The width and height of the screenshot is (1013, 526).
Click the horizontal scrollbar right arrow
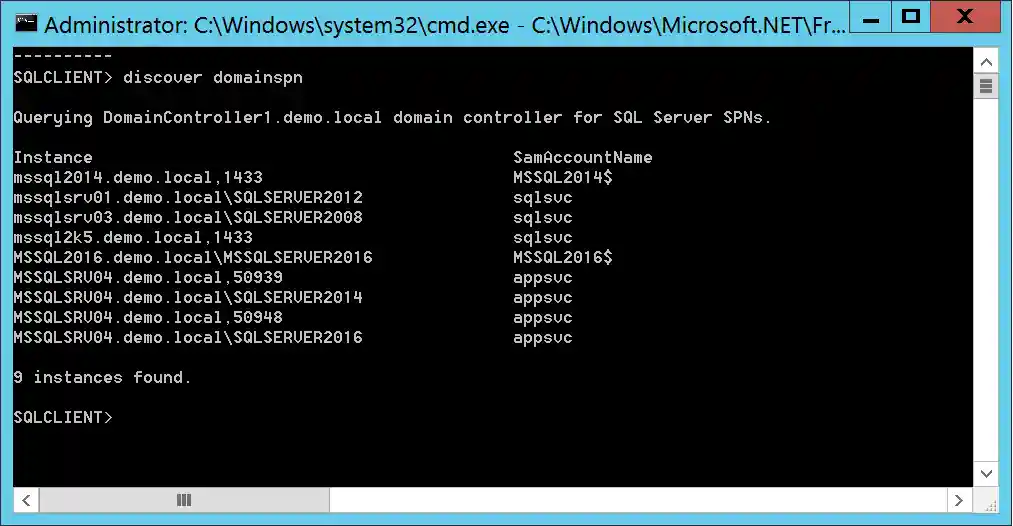click(x=959, y=500)
